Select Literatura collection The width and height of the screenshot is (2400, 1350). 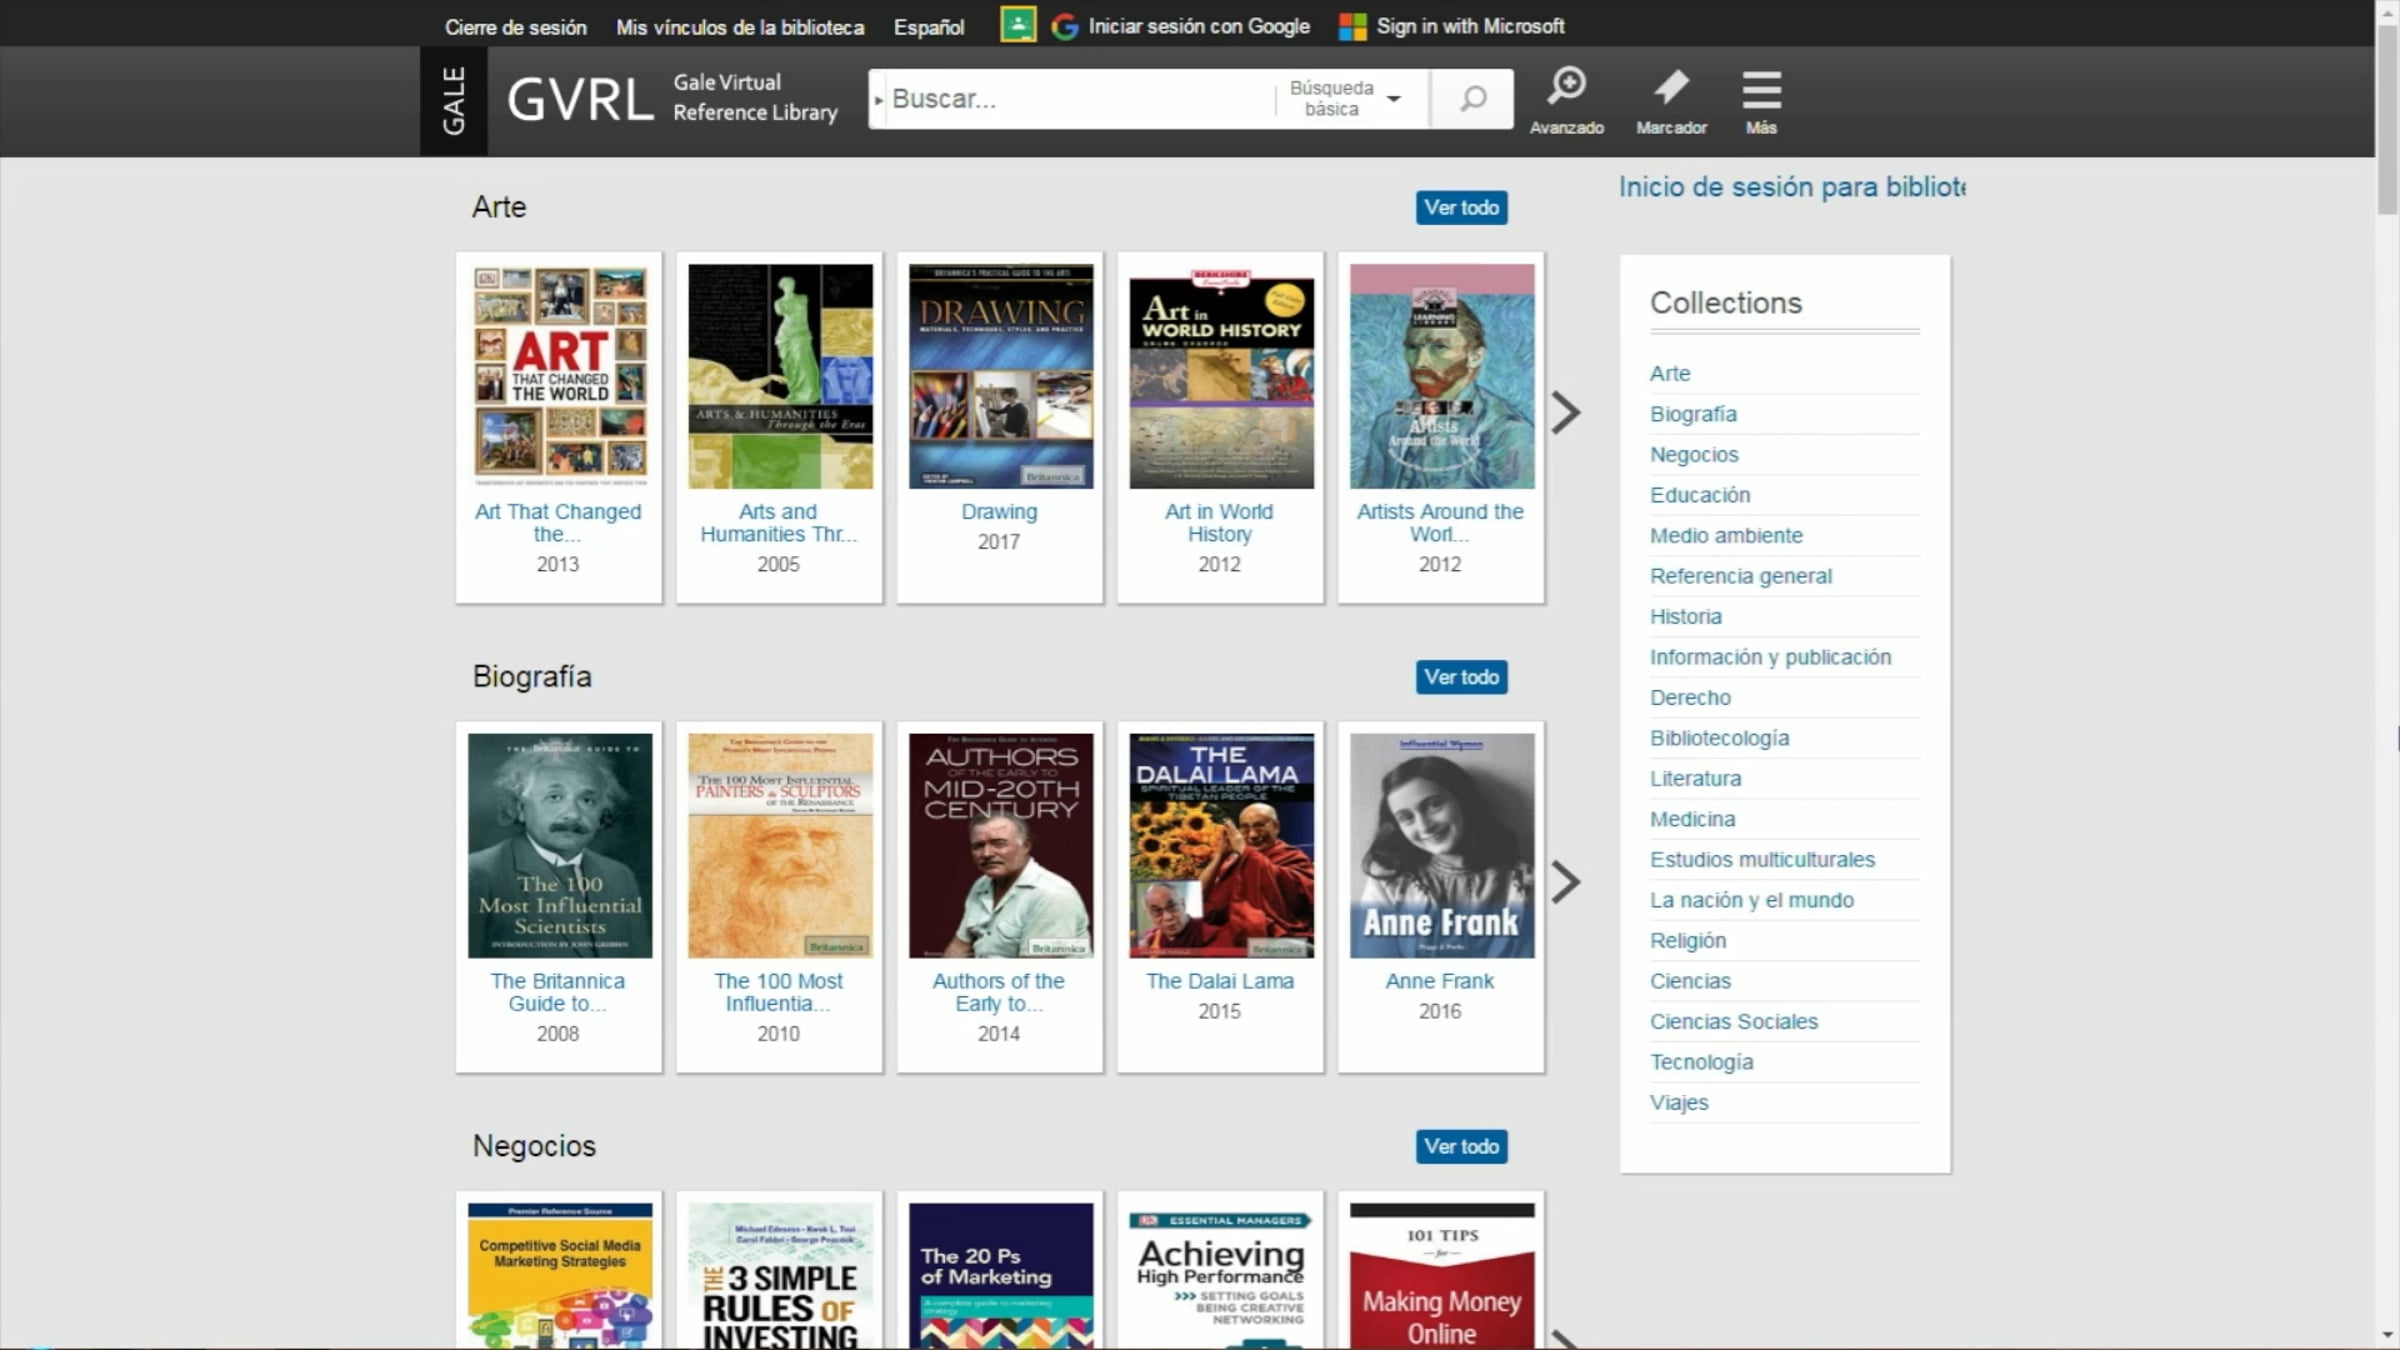(1695, 779)
